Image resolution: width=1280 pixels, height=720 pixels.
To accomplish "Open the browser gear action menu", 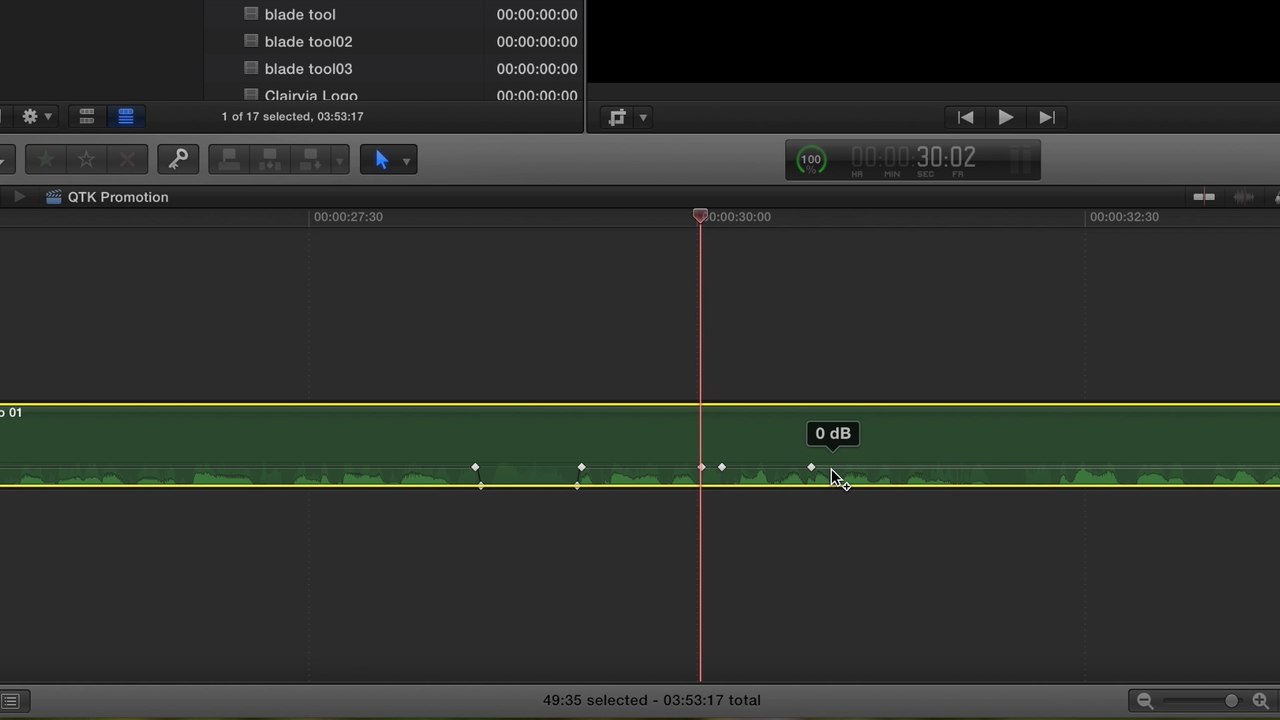I will coord(37,117).
